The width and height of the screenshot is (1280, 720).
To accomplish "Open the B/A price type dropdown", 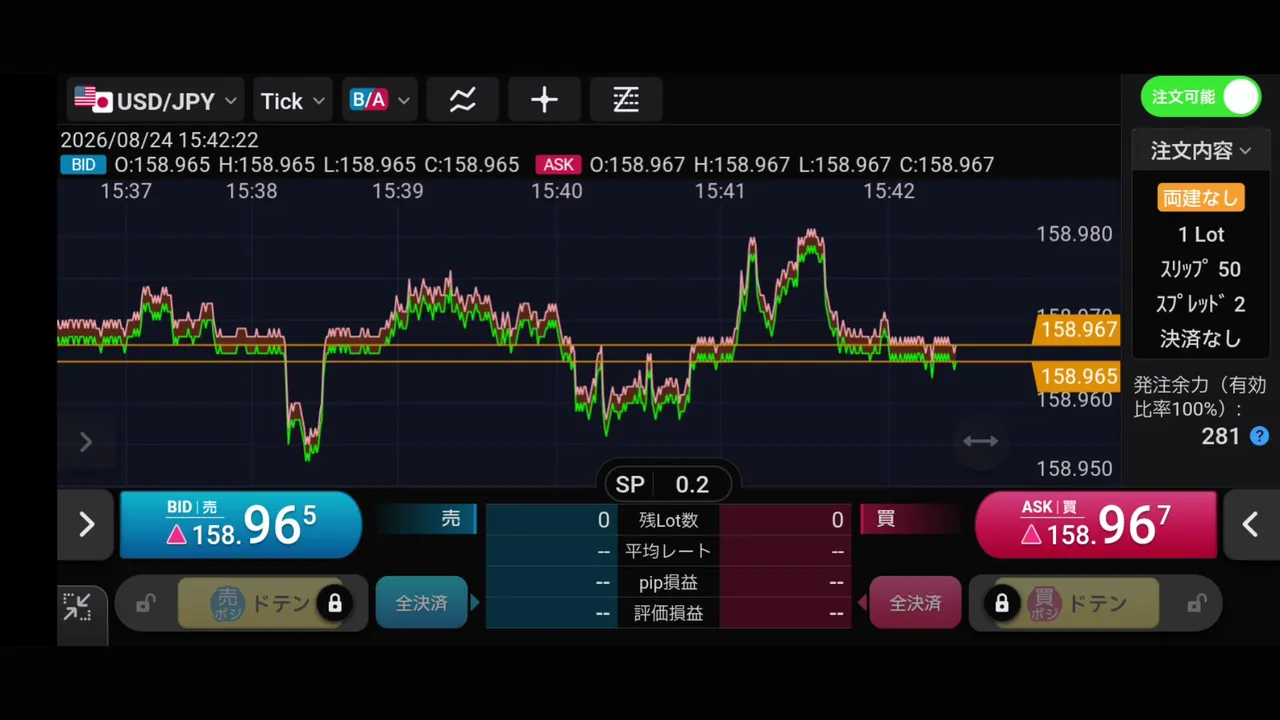I will tap(379, 100).
